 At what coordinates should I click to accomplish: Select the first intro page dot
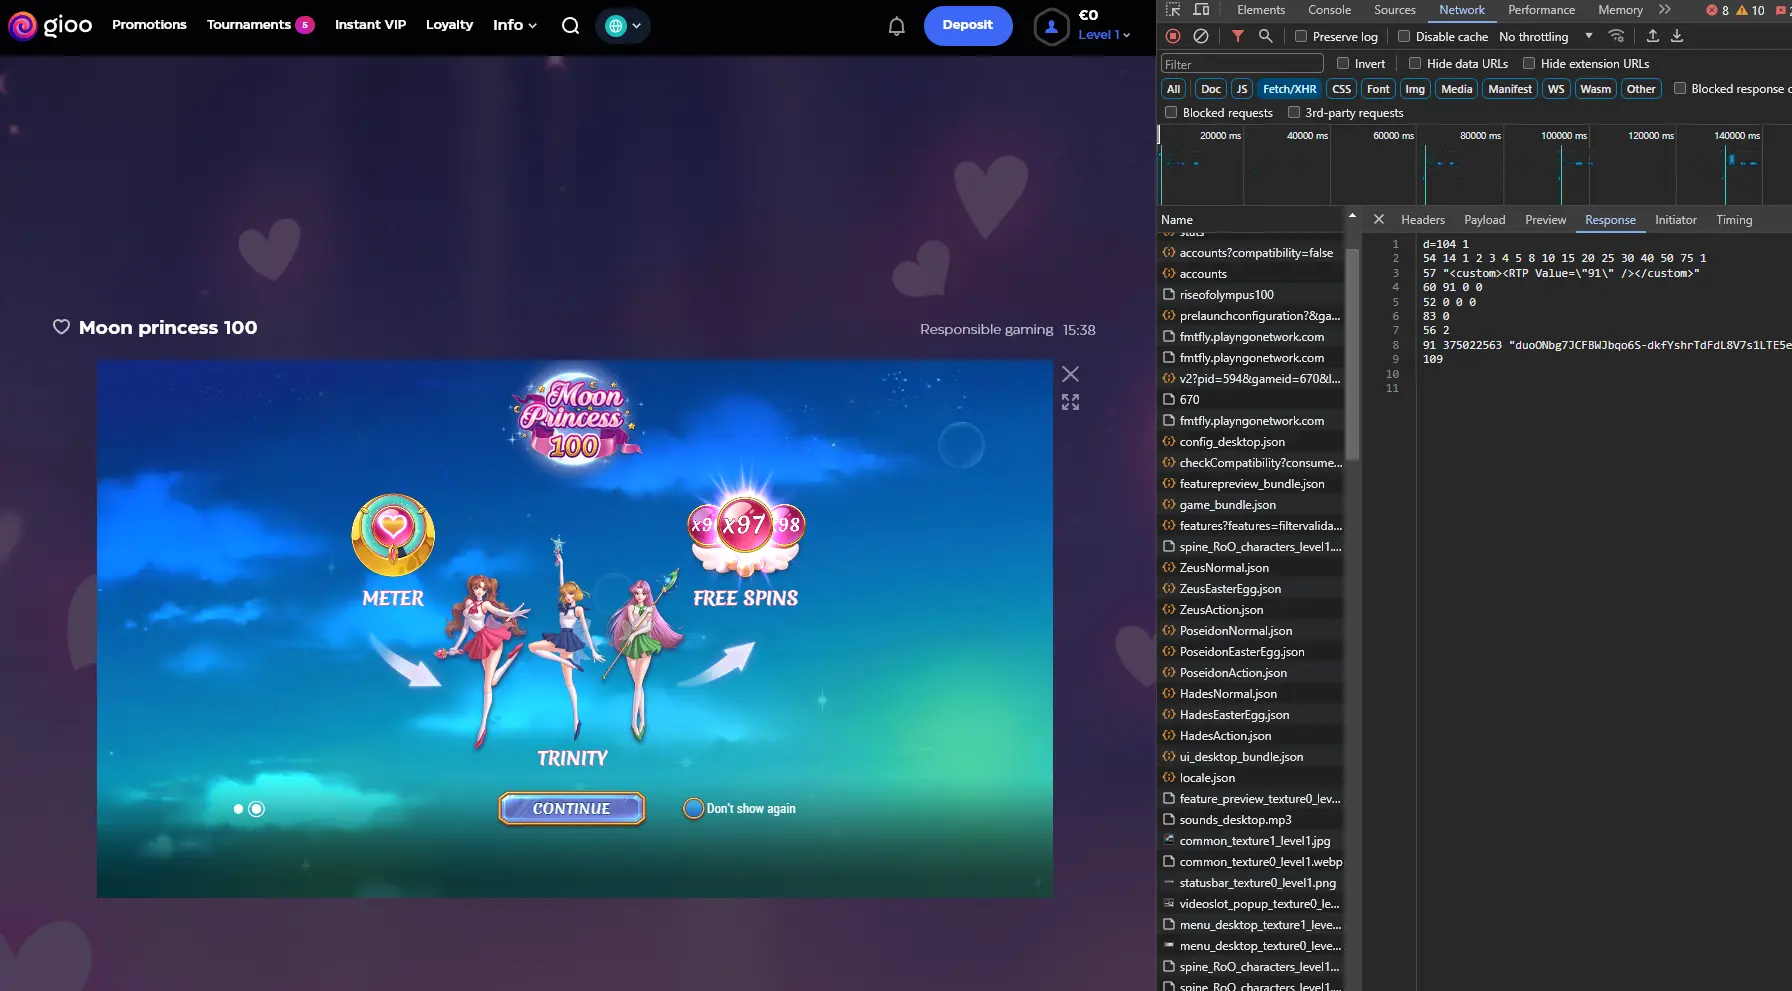point(238,809)
